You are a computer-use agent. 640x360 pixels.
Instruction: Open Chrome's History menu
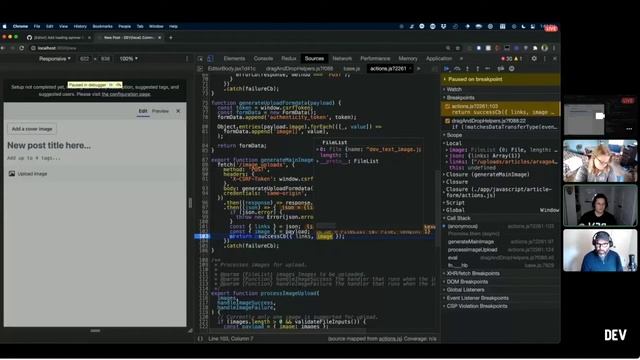[80, 26]
